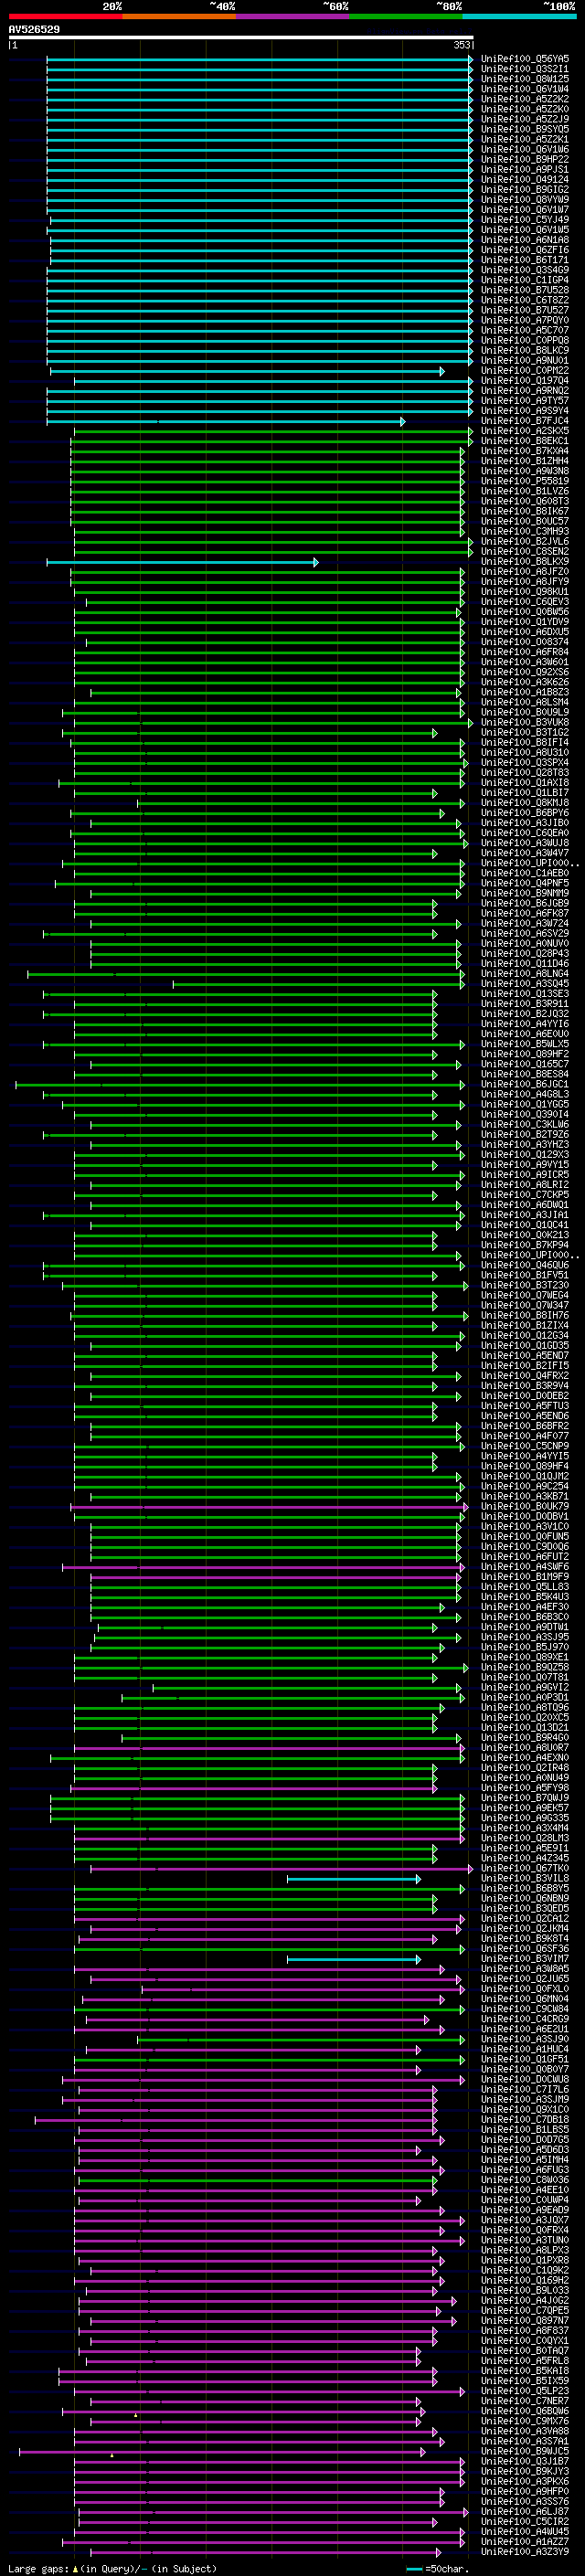Click UniRef100_B6T171 entry
Image resolution: width=585 pixels, height=2576 pixels.
525,260
